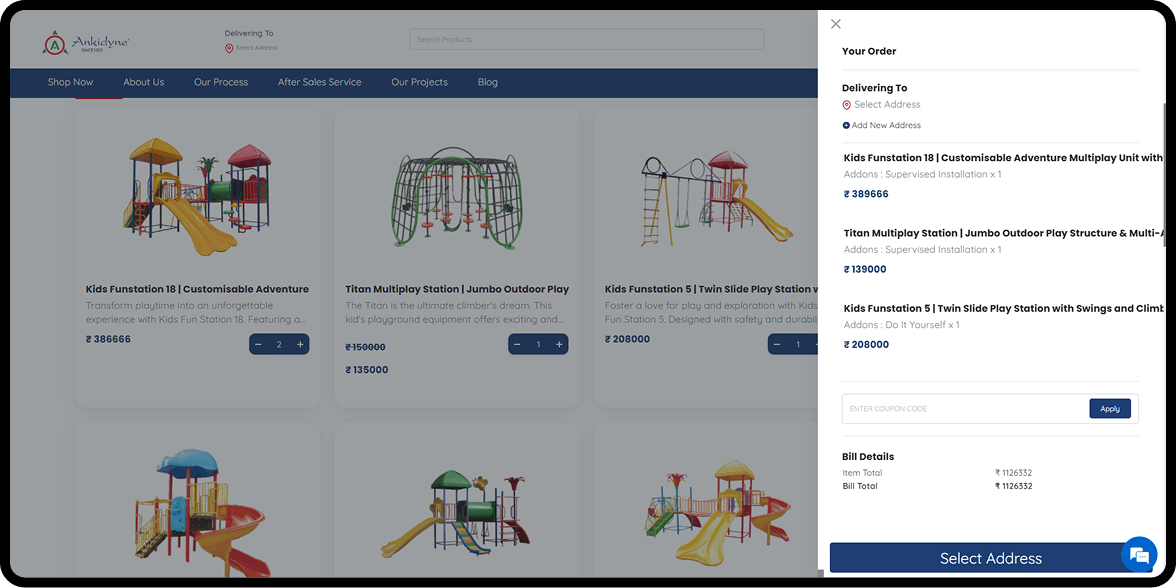Click the plus icon beside Add New Address
Screen dimensions: 1176x588
tap(846, 126)
